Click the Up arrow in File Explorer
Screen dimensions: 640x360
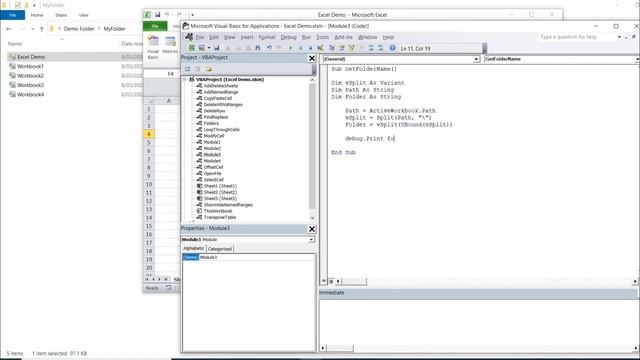[42, 29]
